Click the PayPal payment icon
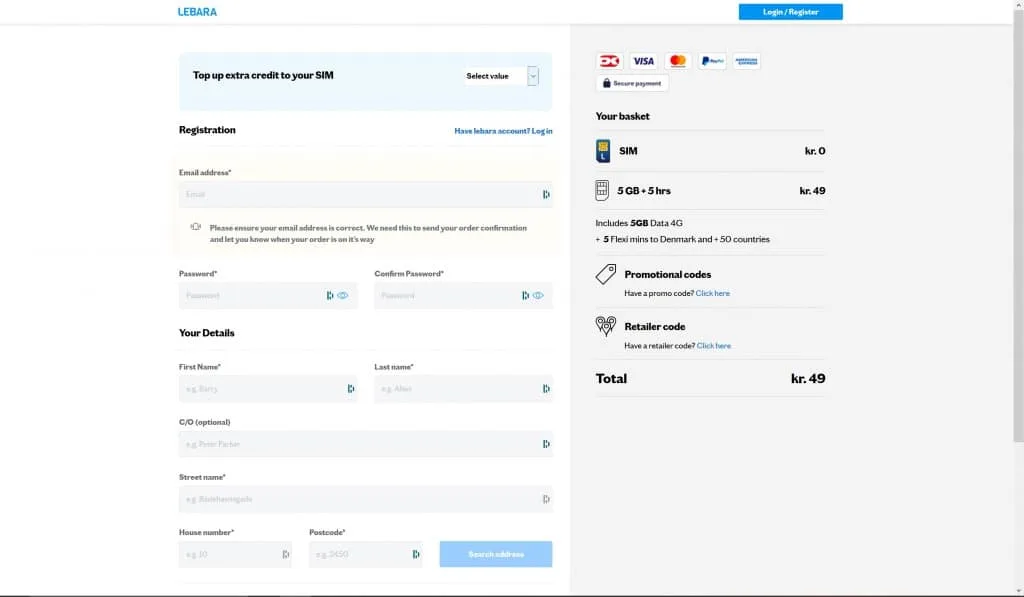Image resolution: width=1024 pixels, height=597 pixels. coord(712,61)
